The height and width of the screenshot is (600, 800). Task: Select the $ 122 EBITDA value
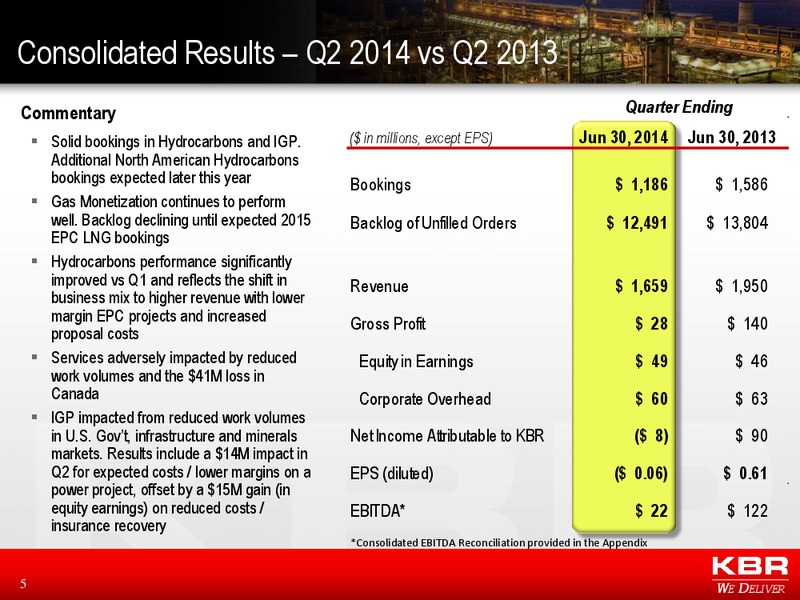coord(747,511)
